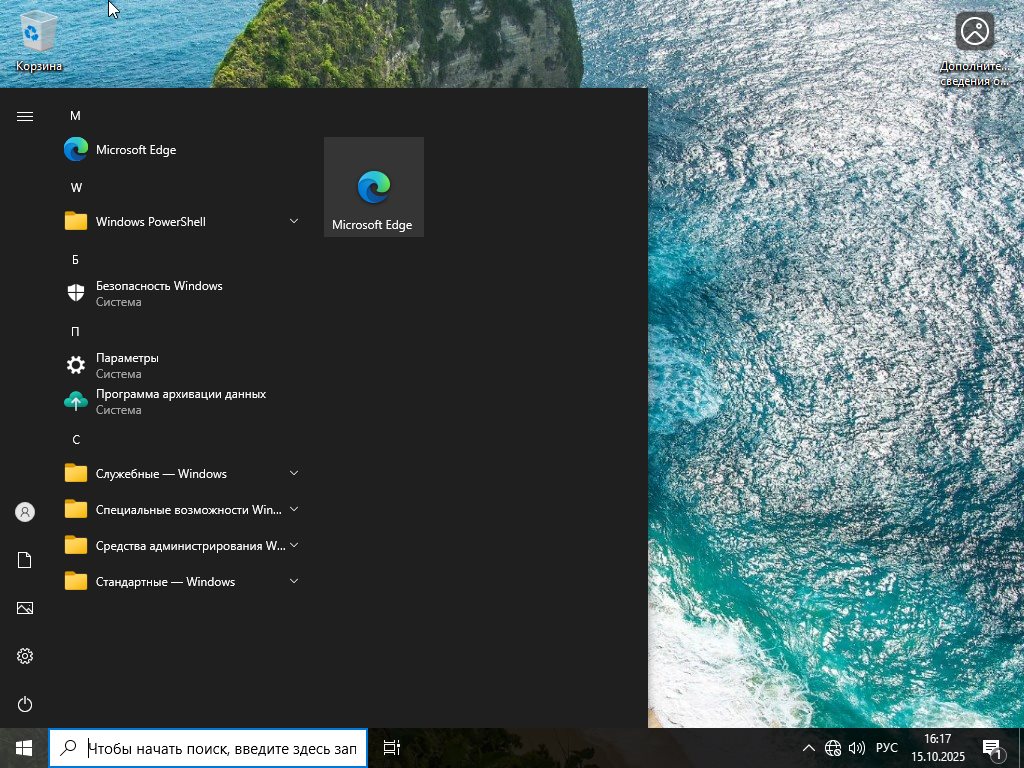Click the Microsoft Edge pinned tile
The width and height of the screenshot is (1024, 768).
[x=373, y=187]
